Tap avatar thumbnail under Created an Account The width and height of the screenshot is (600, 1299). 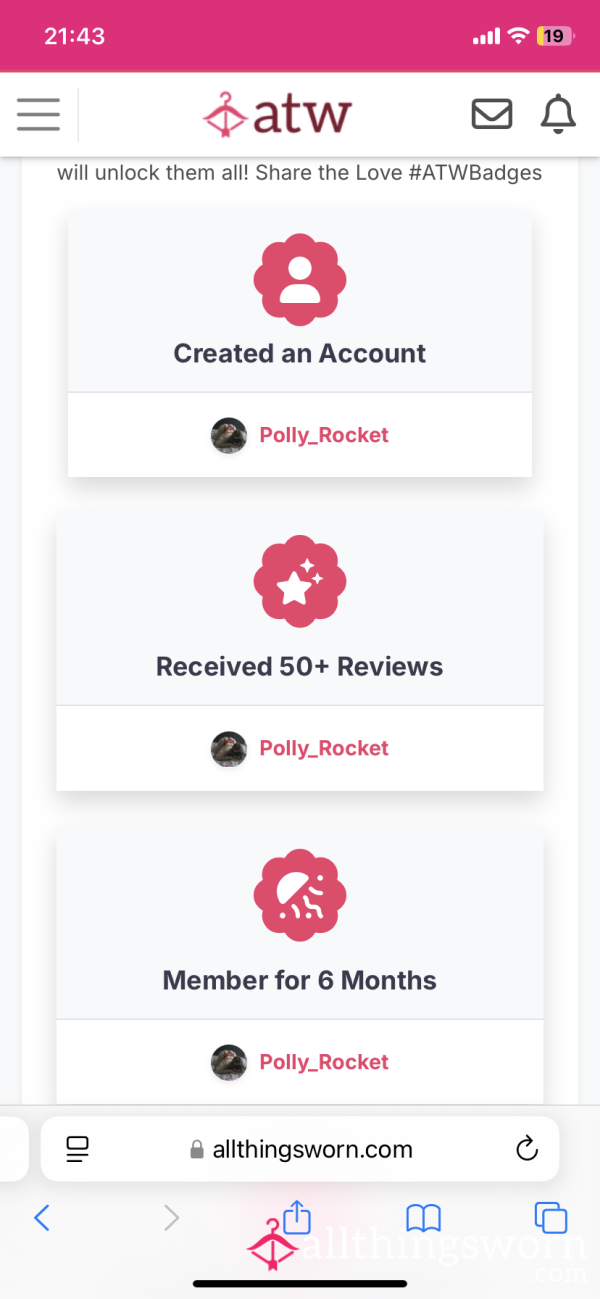click(x=229, y=436)
